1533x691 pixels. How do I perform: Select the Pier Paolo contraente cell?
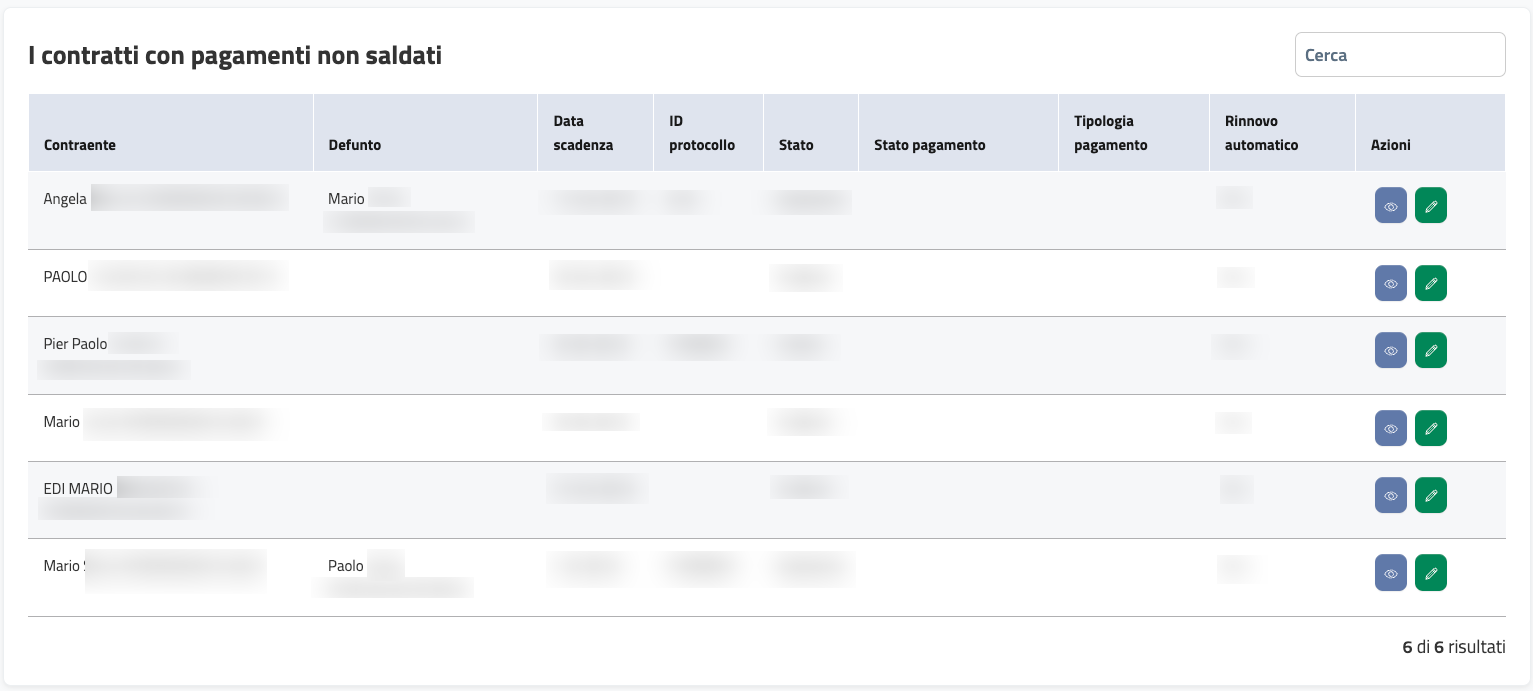(x=76, y=344)
